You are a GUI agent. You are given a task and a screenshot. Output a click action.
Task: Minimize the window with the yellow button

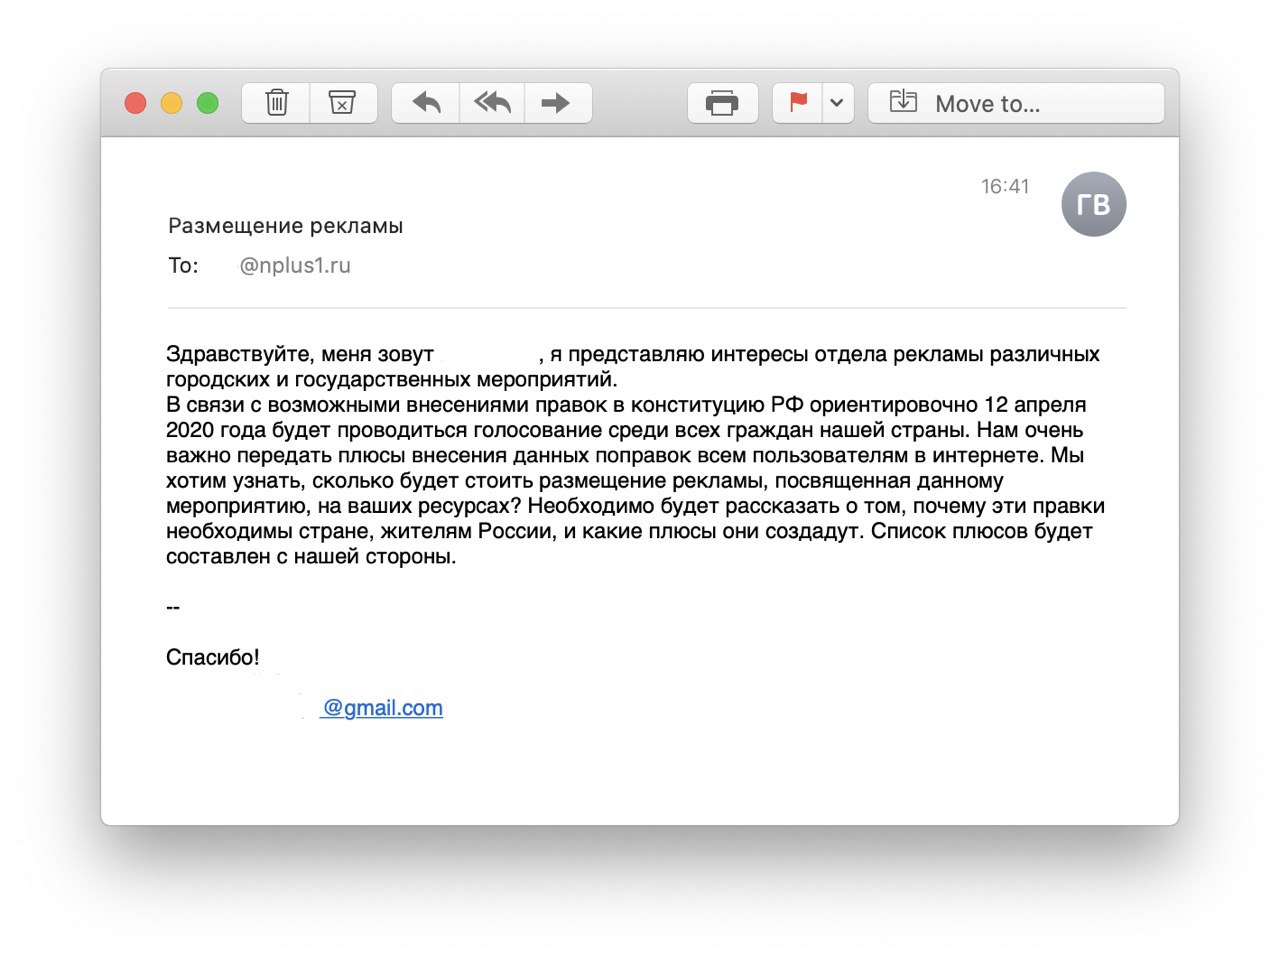coord(171,103)
